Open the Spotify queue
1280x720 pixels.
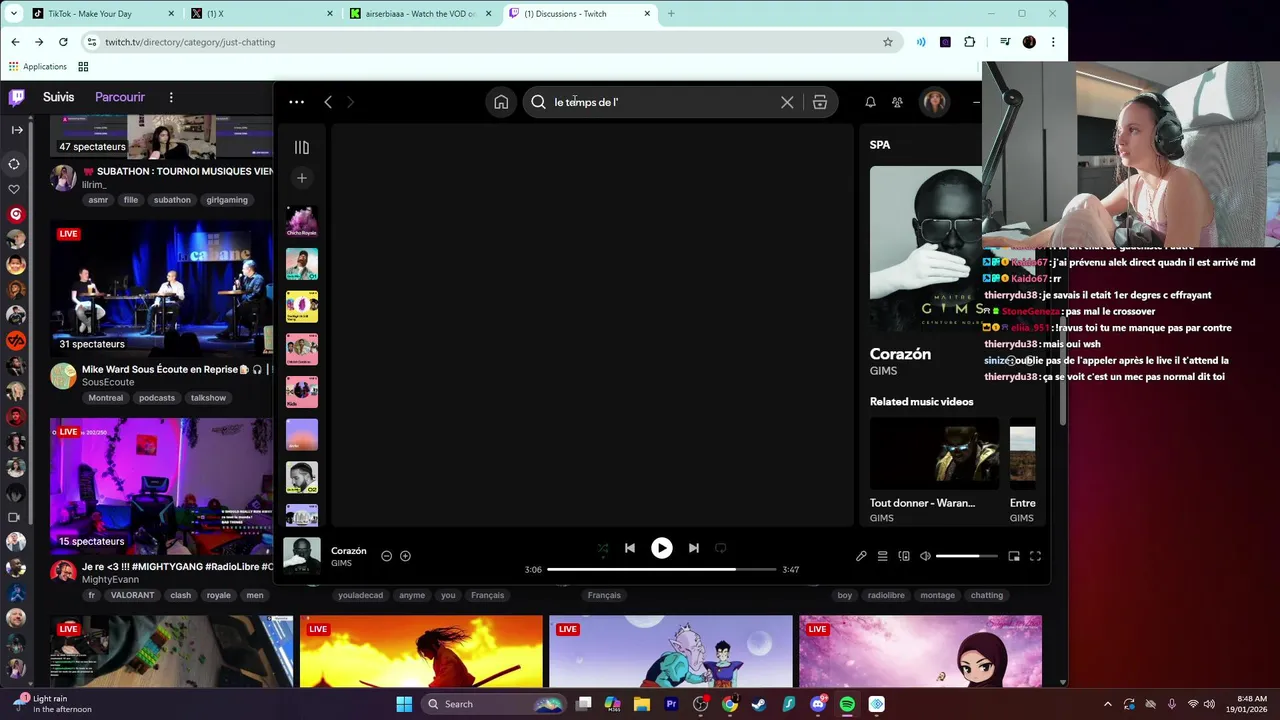[882, 556]
